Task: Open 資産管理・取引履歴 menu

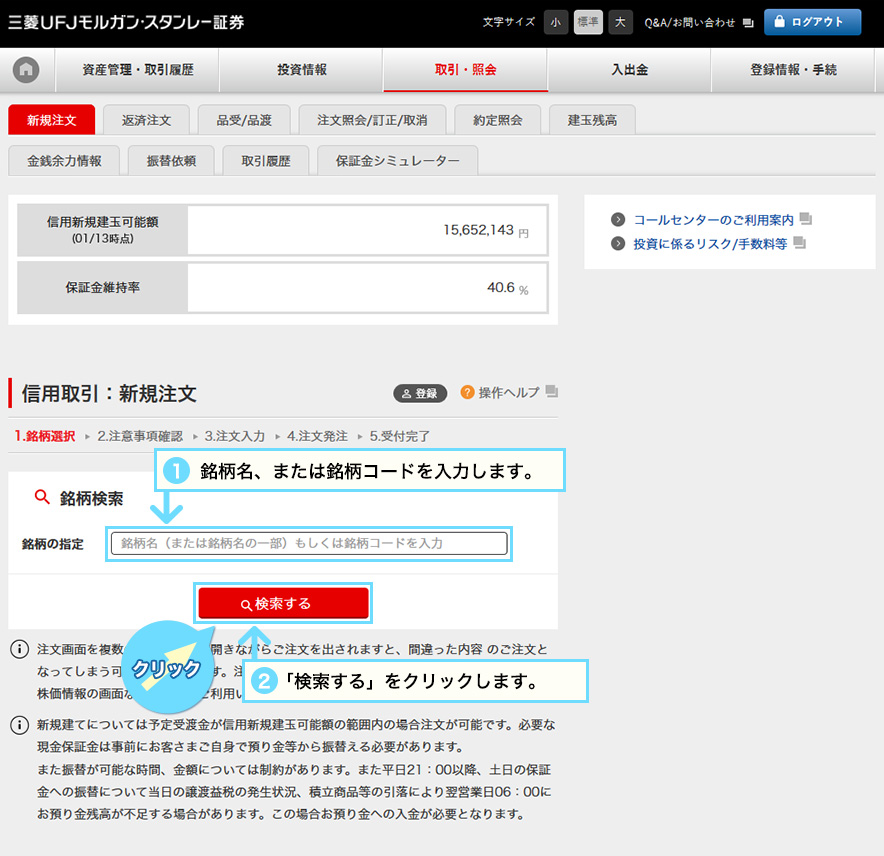Action: tap(137, 70)
